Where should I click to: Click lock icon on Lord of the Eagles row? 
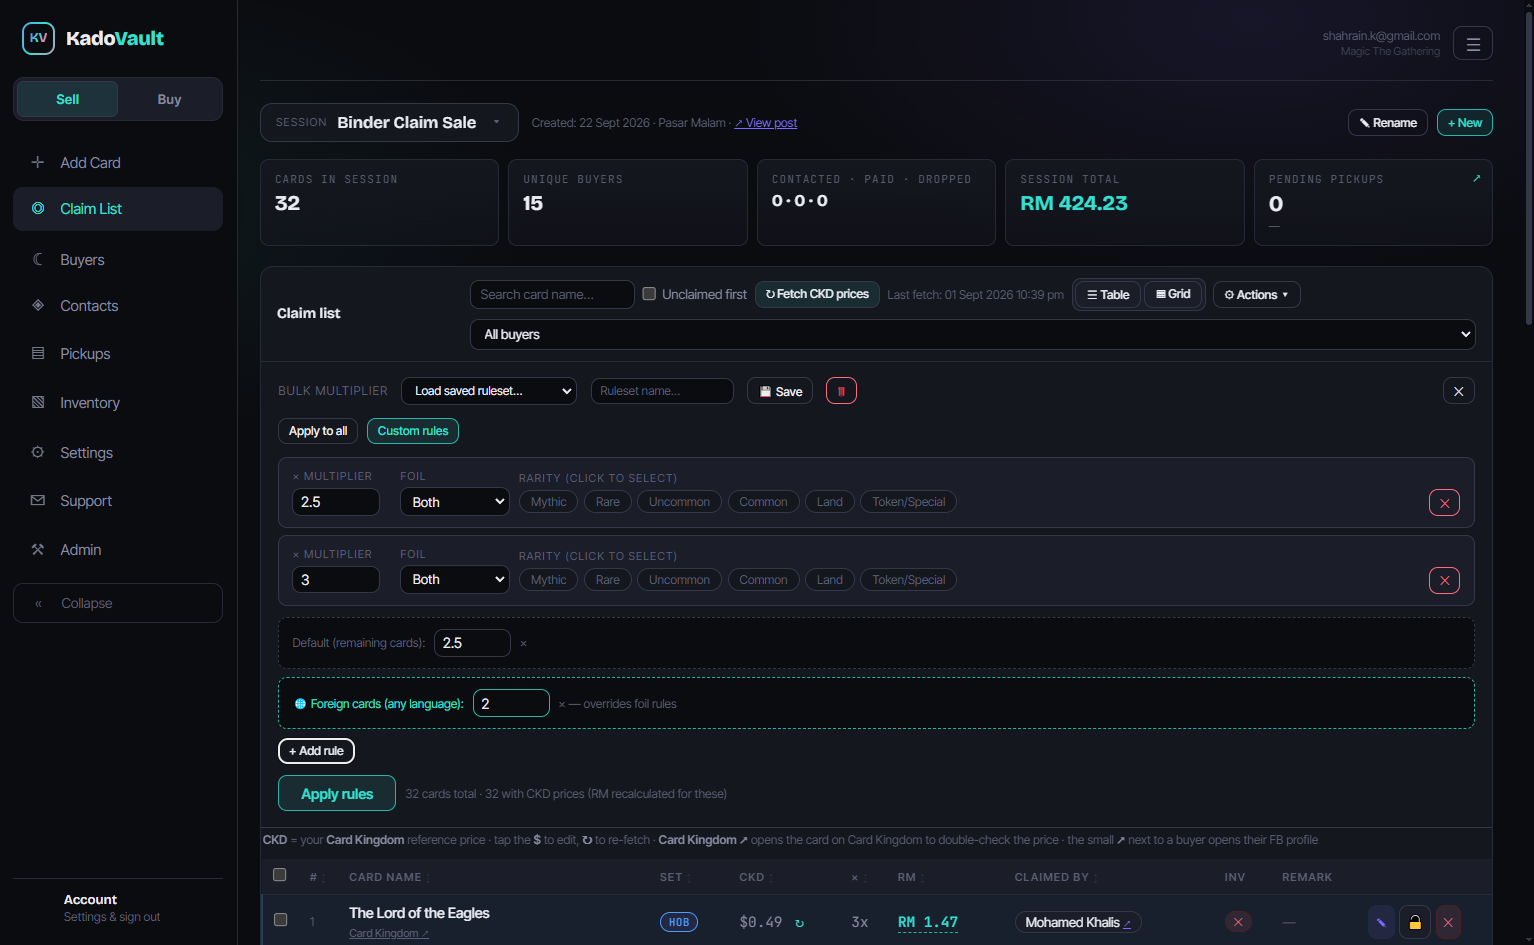pyautogui.click(x=1414, y=922)
